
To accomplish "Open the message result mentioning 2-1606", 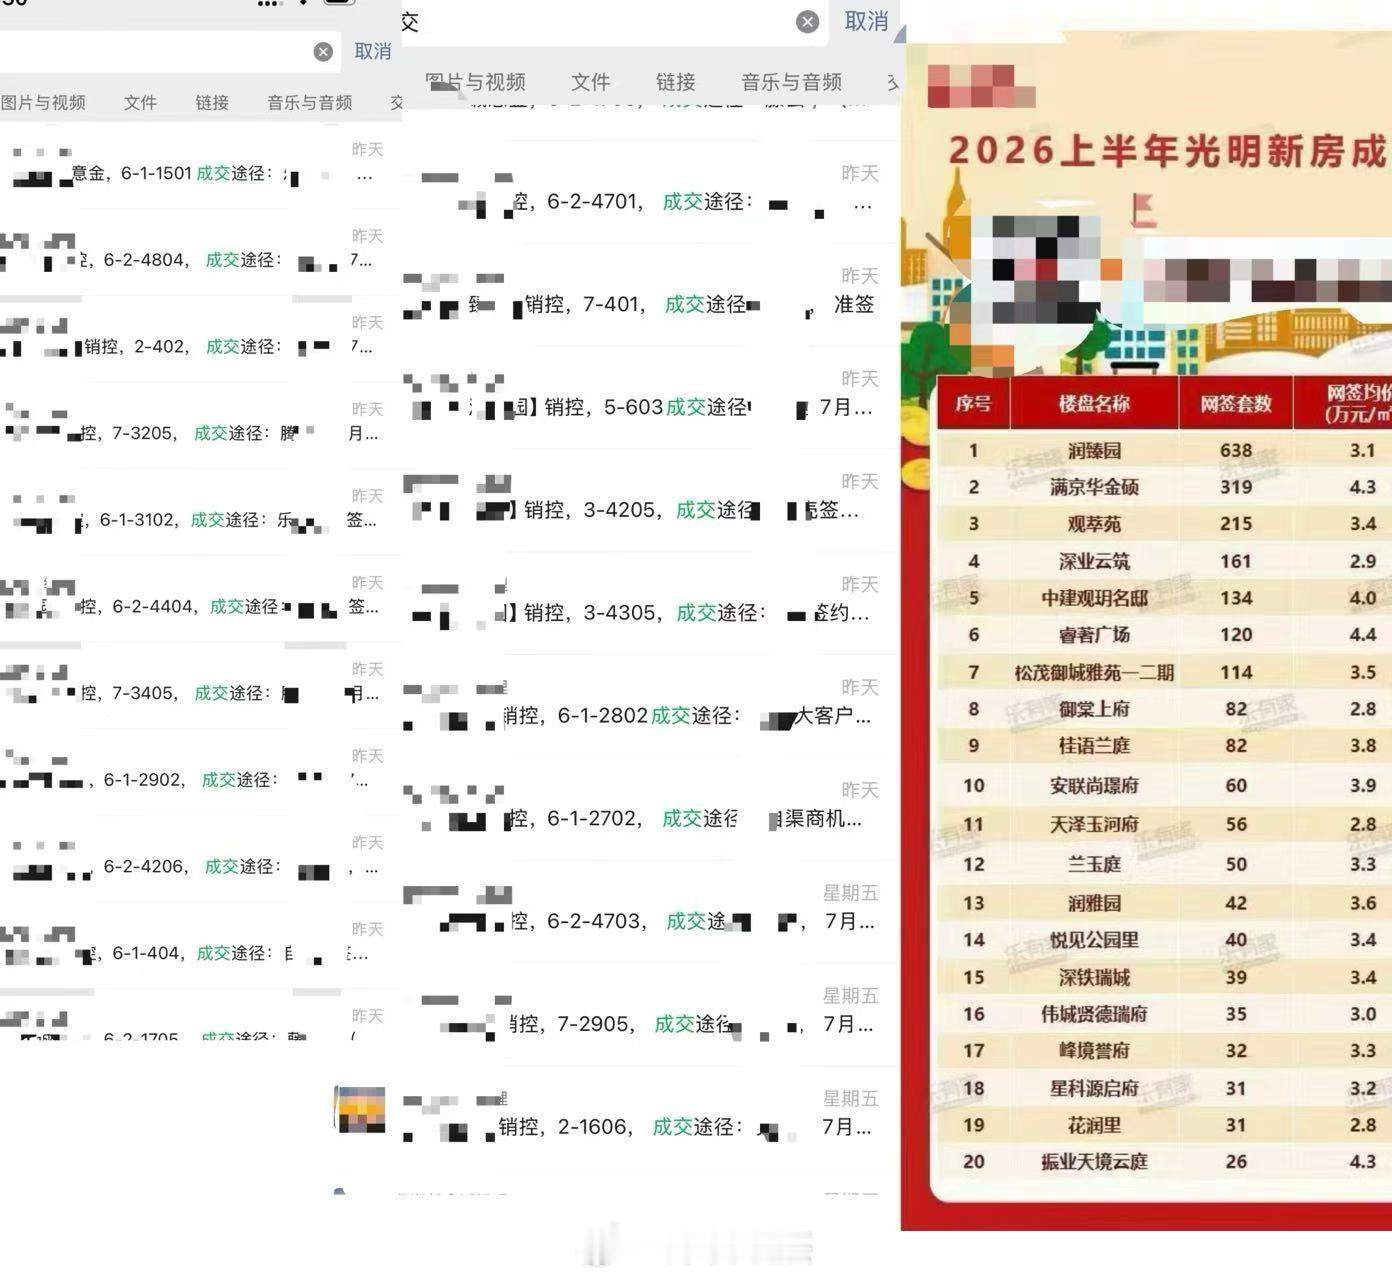I will click(650, 1119).
